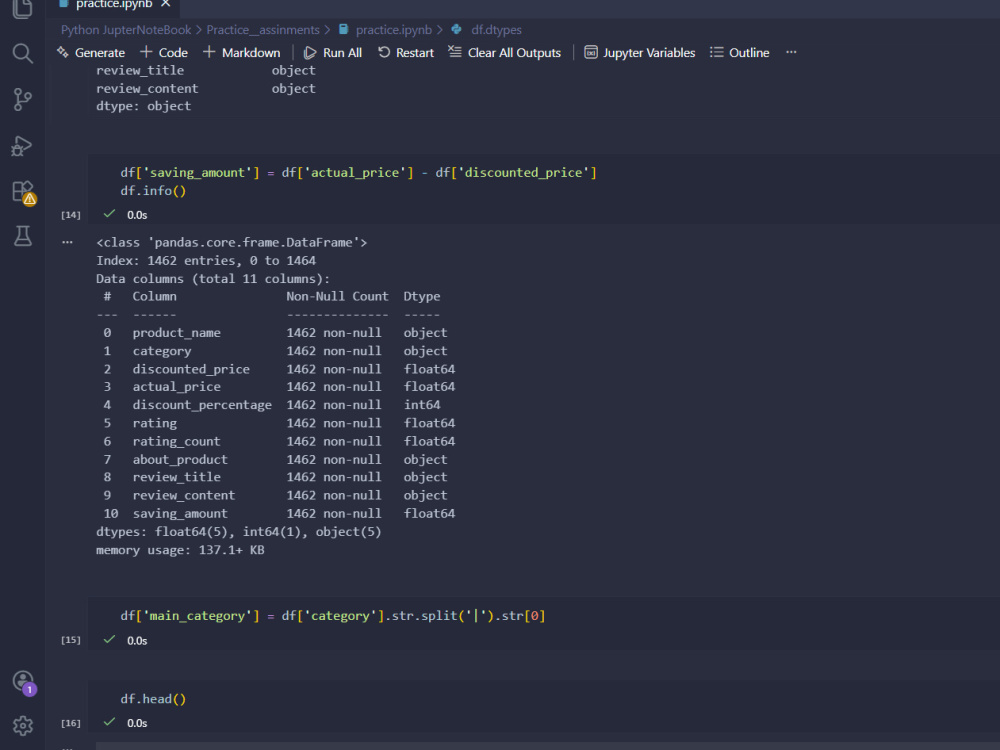Open the Run and Debug view icon
1000x750 pixels.
(x=22, y=146)
